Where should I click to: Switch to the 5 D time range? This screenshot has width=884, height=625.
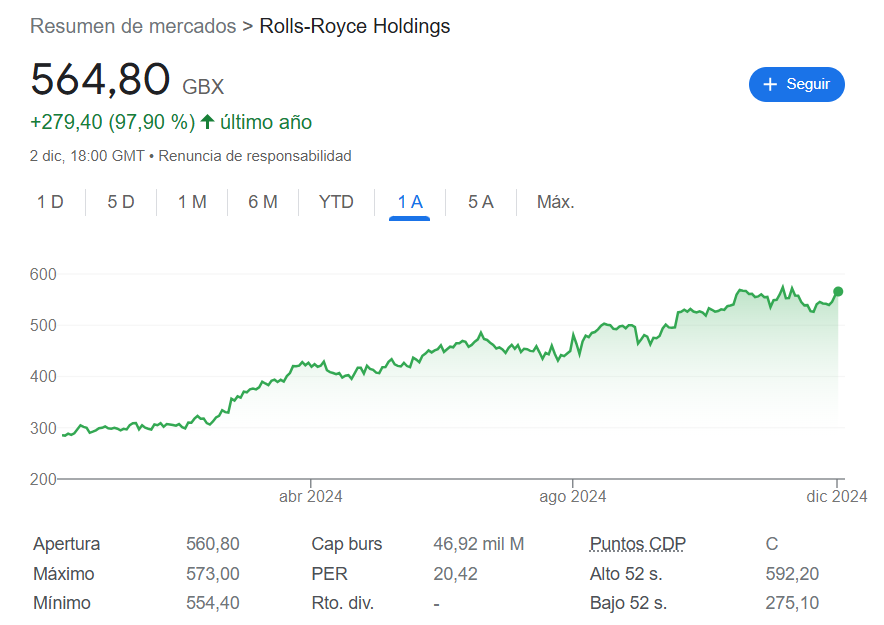121,202
